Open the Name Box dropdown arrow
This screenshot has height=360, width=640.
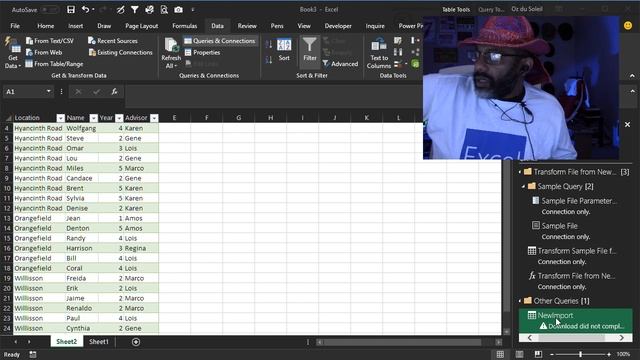(x=49, y=91)
